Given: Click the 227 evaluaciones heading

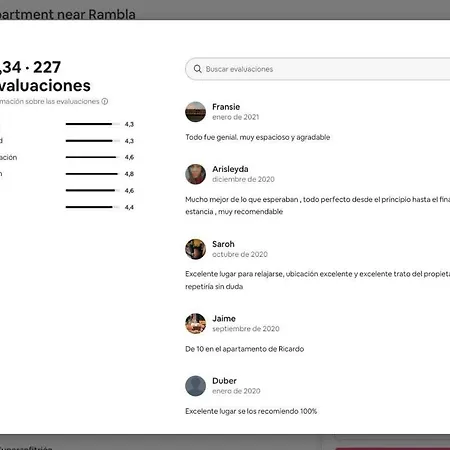Looking at the screenshot, I should pyautogui.click(x=45, y=76).
